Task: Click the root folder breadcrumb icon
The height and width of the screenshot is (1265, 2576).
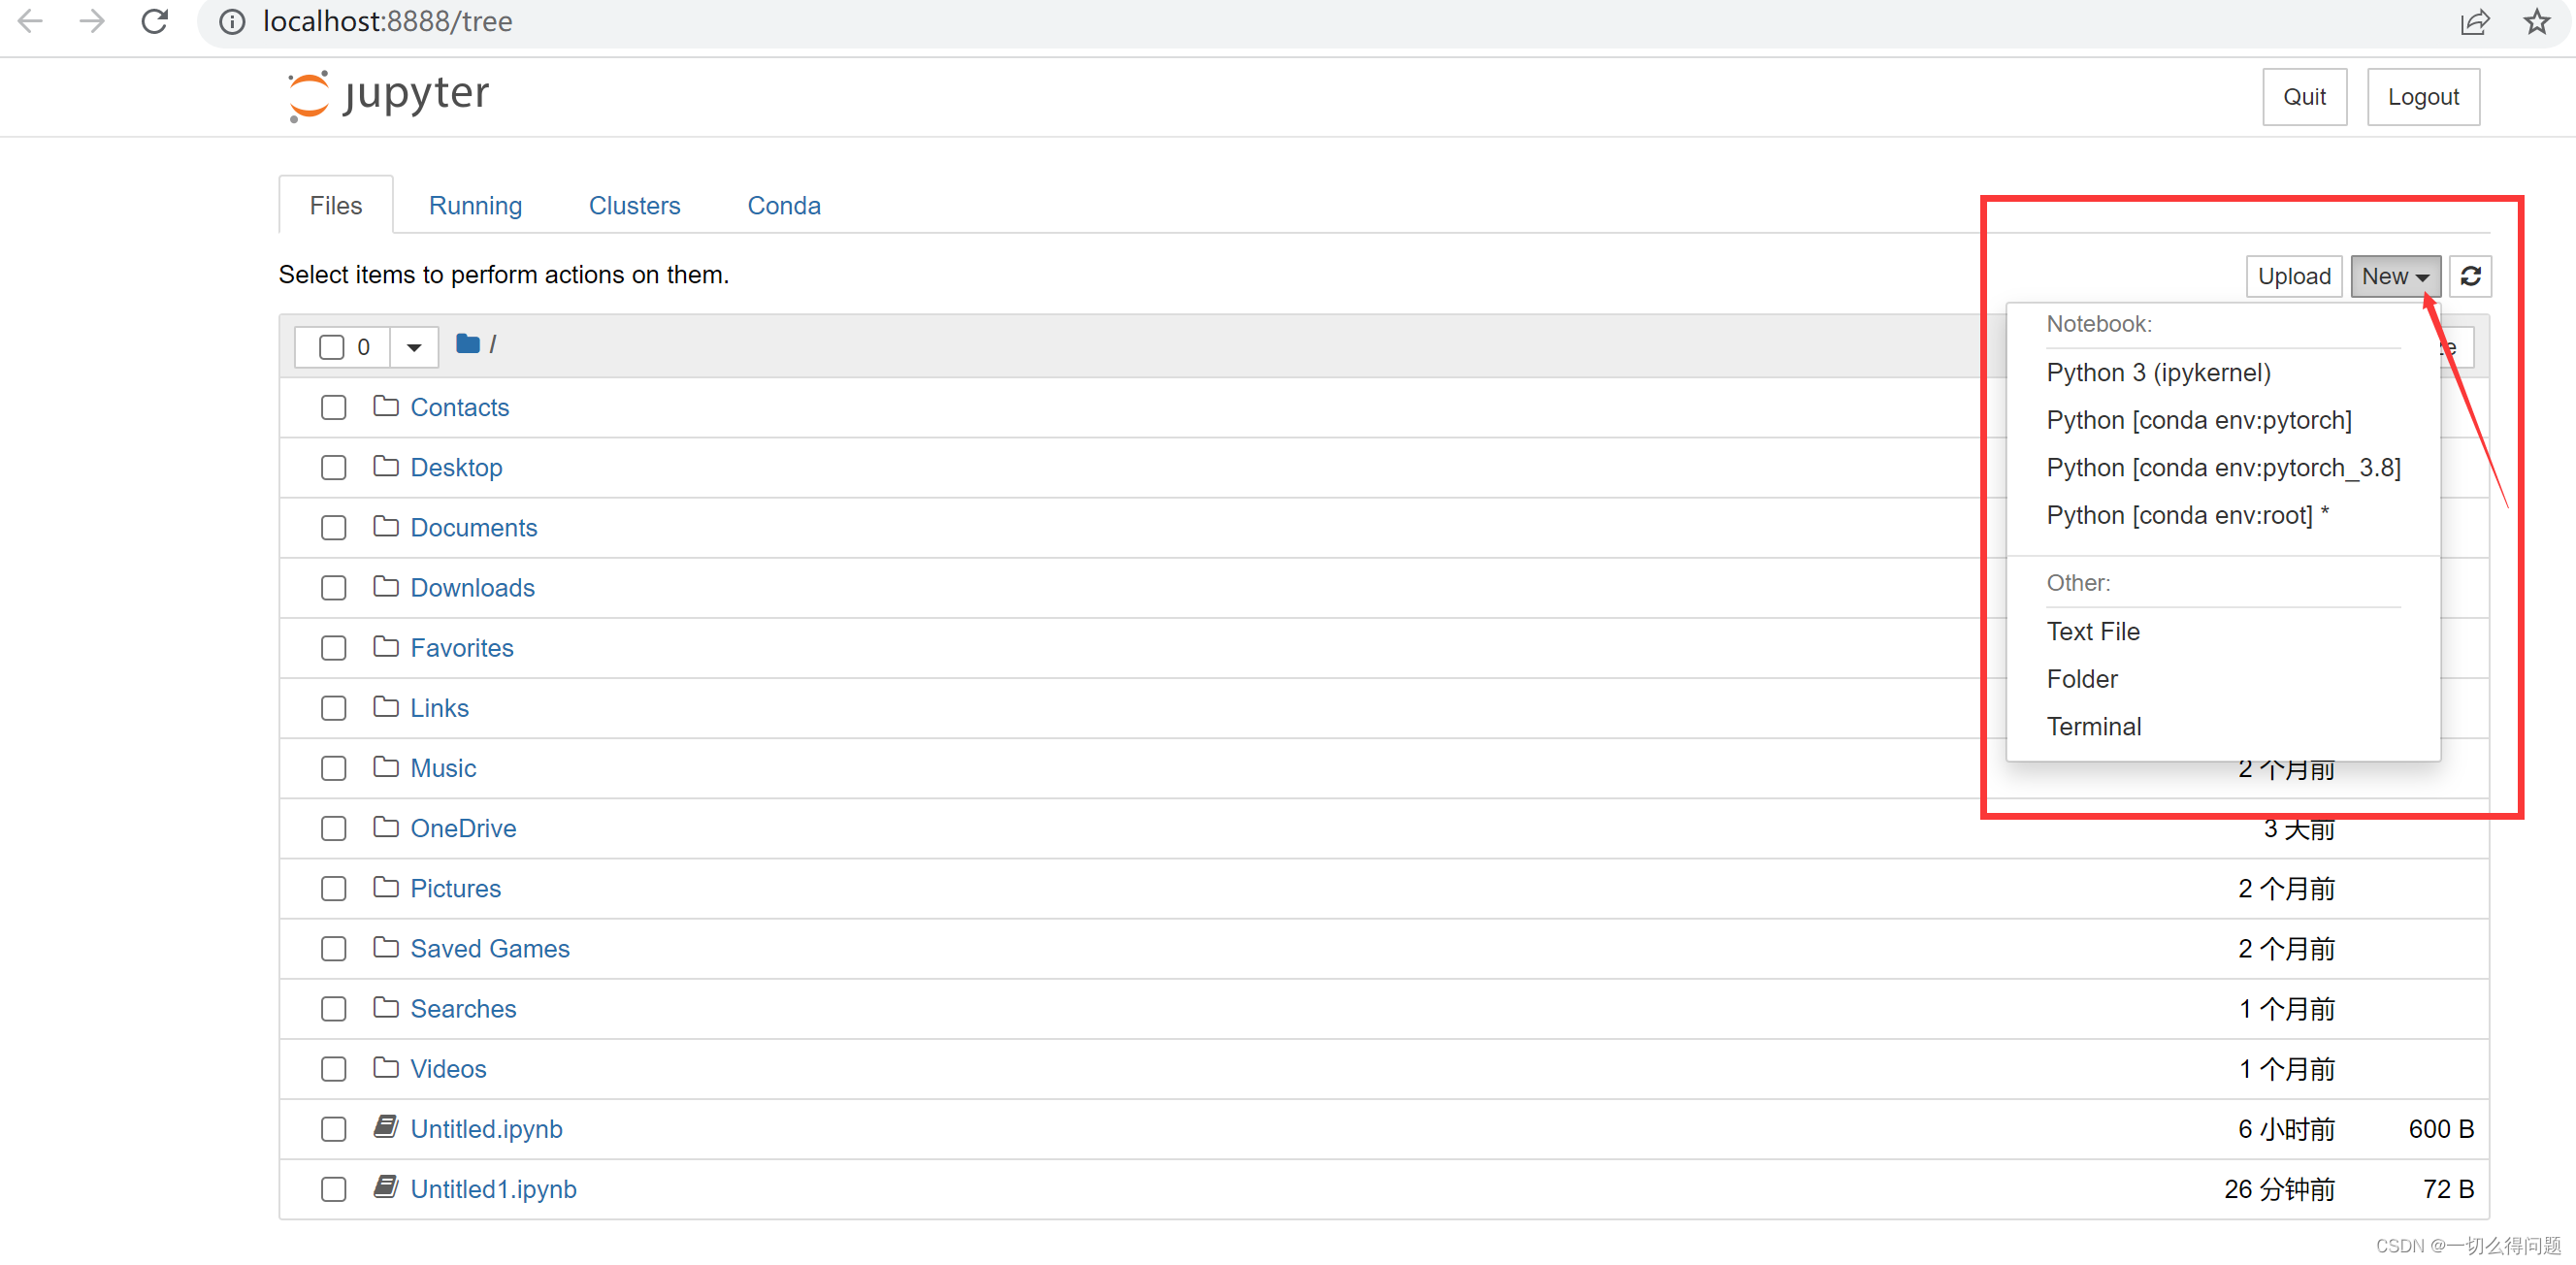Action: [467, 344]
